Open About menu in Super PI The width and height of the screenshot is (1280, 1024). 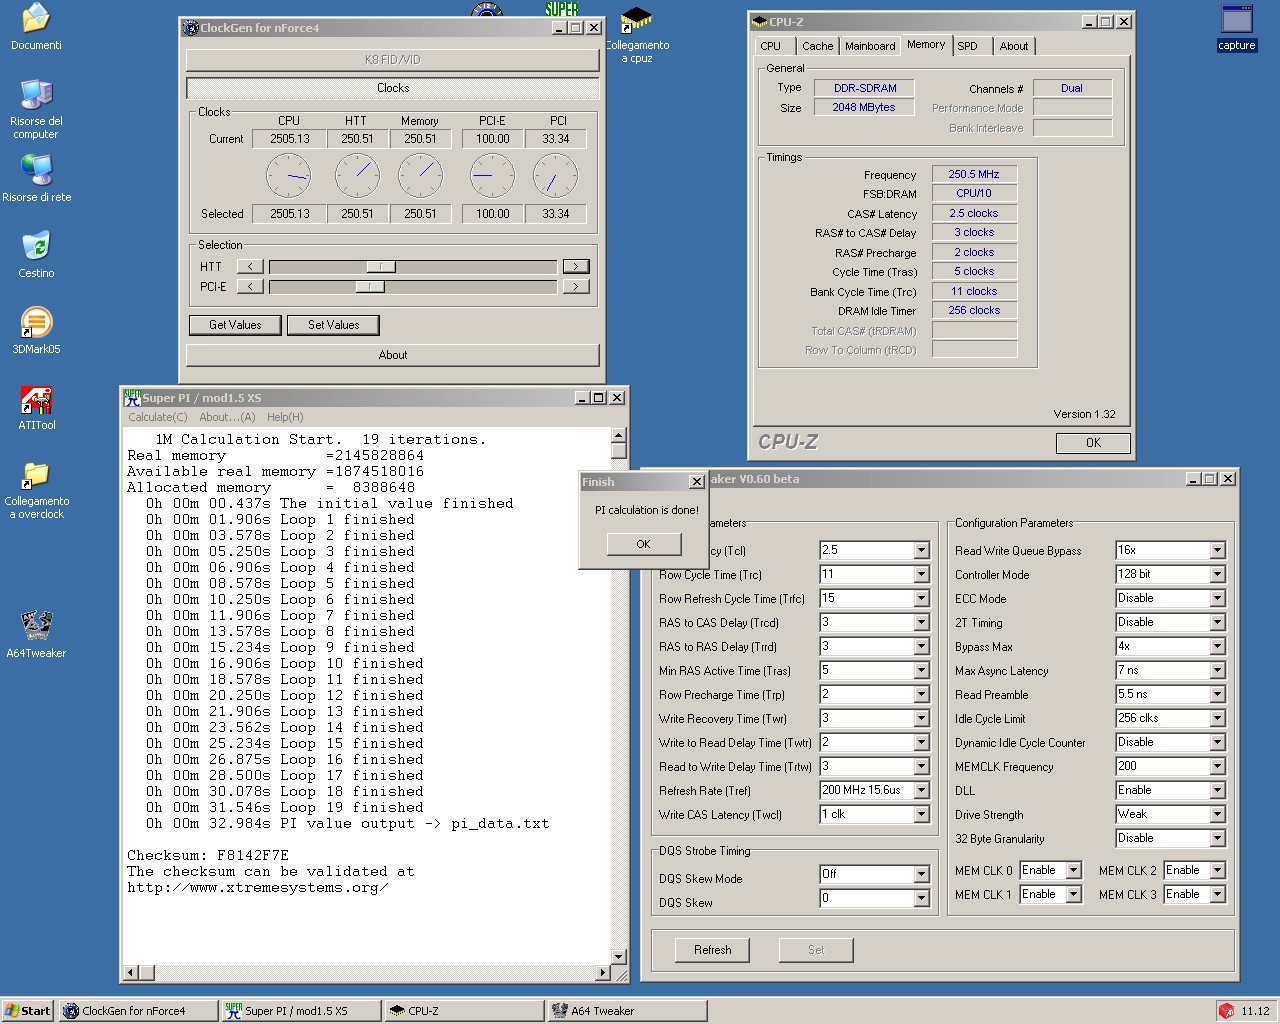coord(227,417)
